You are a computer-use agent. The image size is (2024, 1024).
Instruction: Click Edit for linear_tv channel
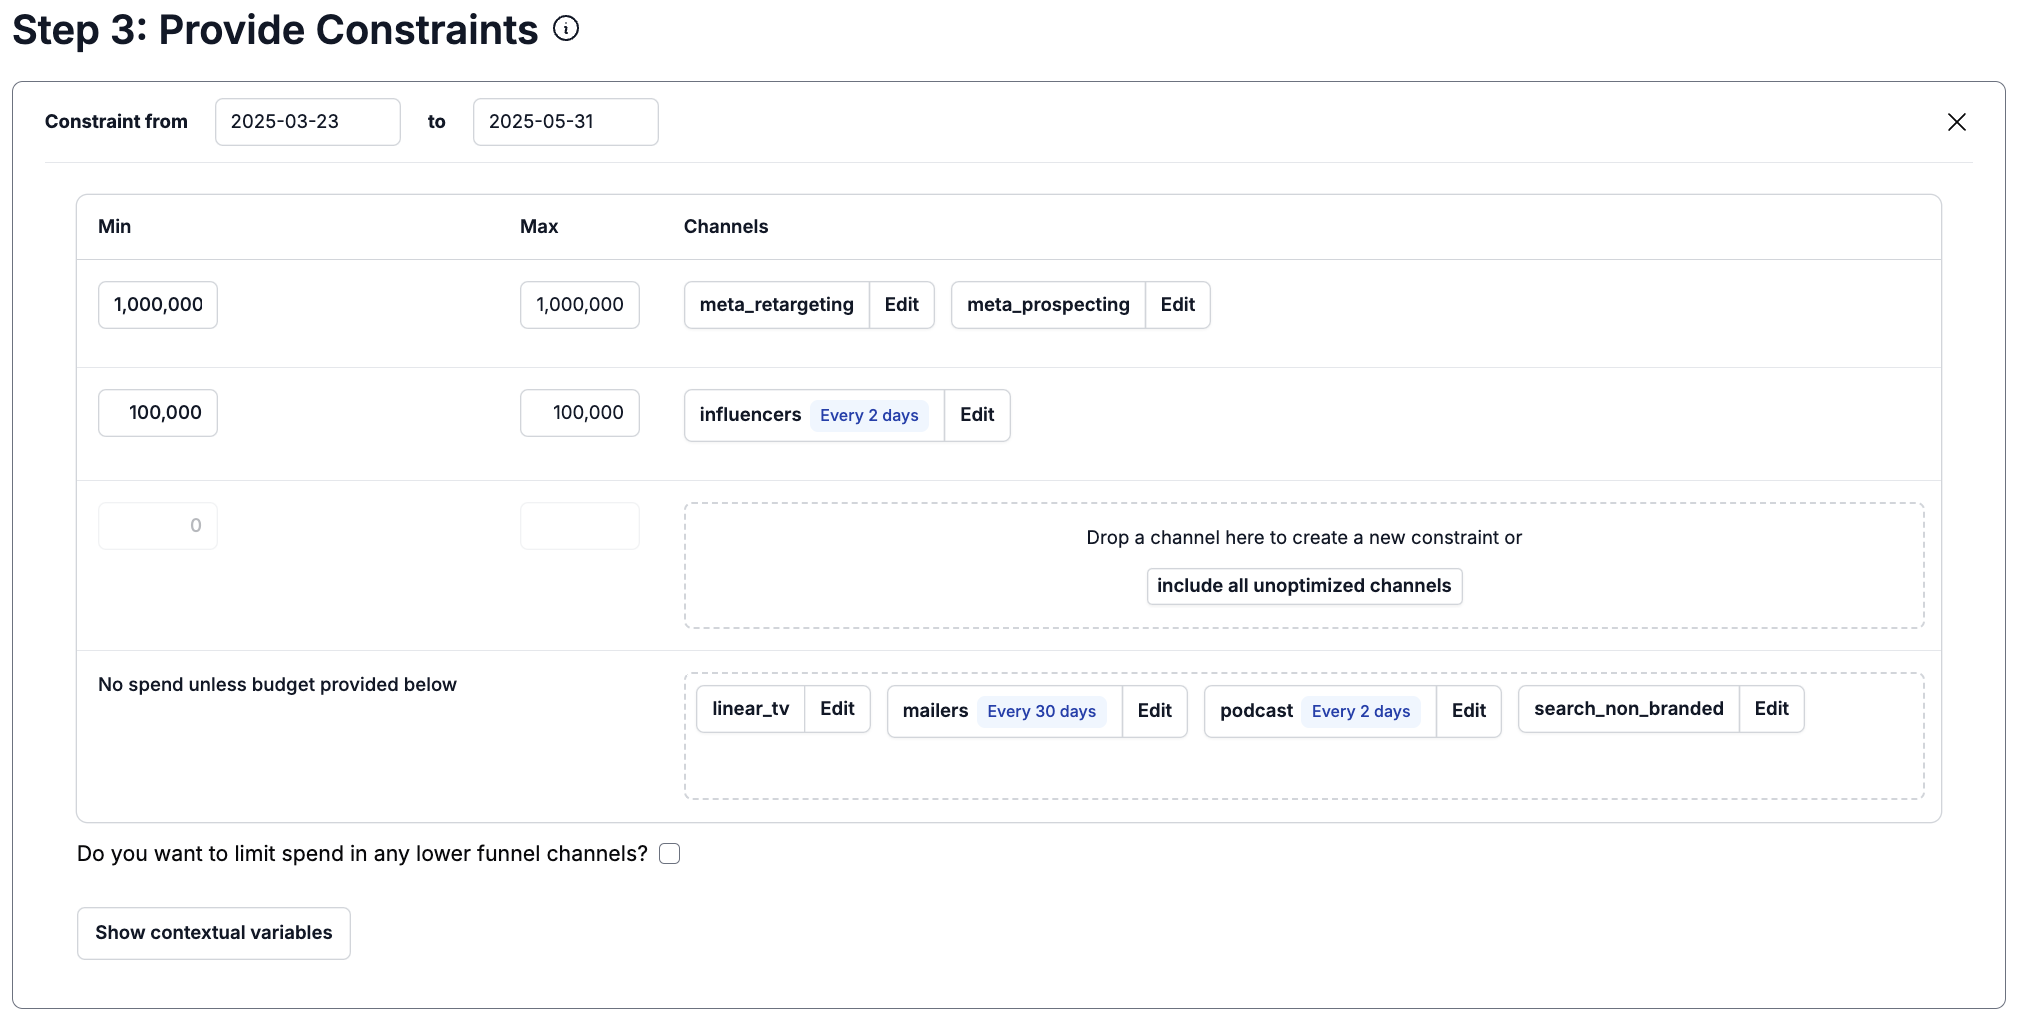pyautogui.click(x=837, y=709)
